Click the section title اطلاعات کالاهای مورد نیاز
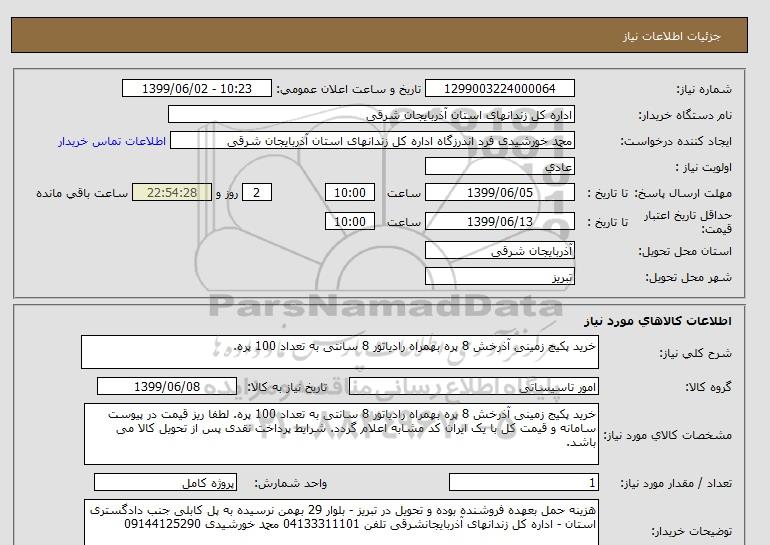The image size is (770, 545). tap(658, 321)
